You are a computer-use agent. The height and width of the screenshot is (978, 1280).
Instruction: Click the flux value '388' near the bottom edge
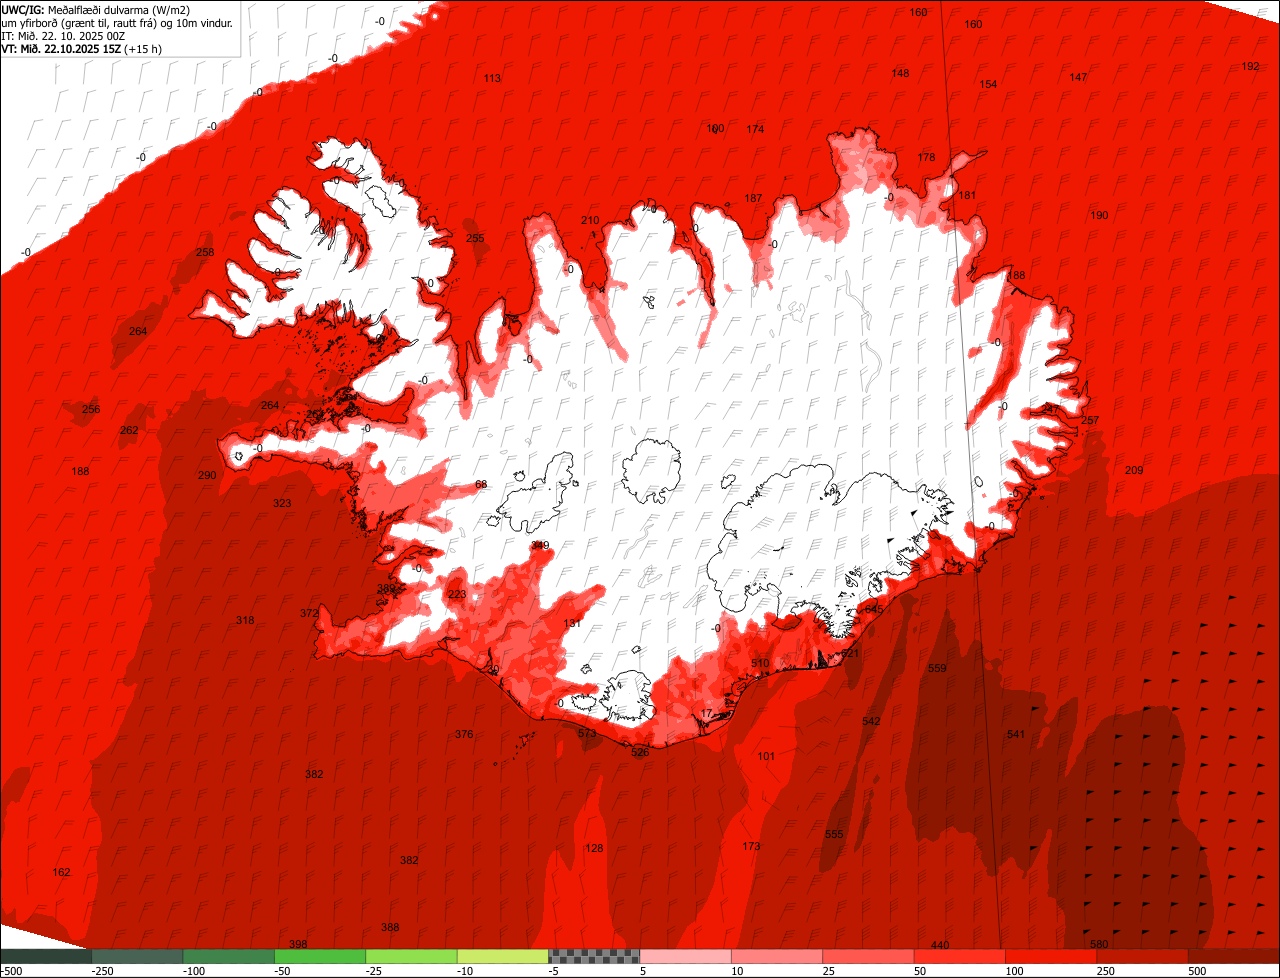coord(390,927)
